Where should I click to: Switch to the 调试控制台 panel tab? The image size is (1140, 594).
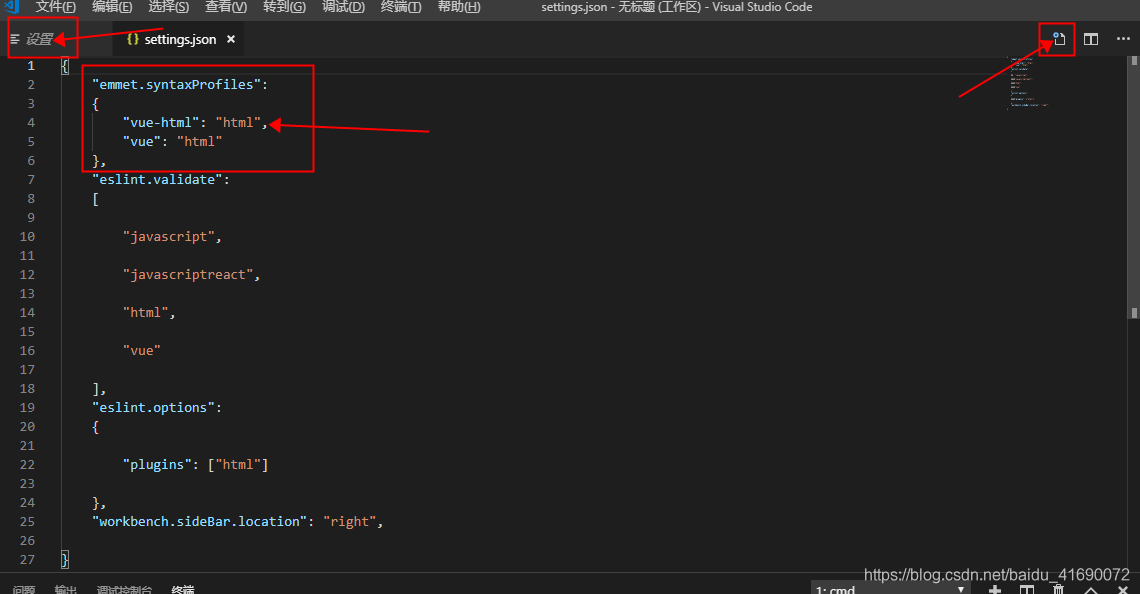point(124,590)
